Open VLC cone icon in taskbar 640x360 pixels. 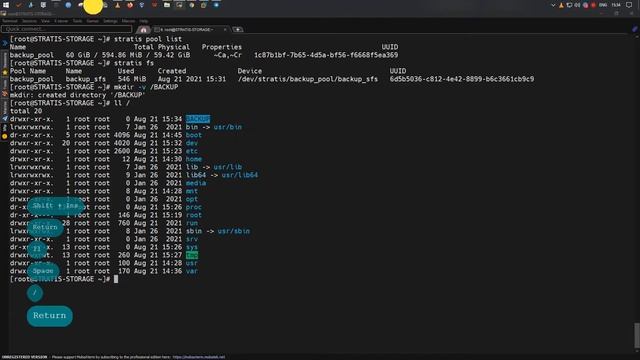point(117,5)
